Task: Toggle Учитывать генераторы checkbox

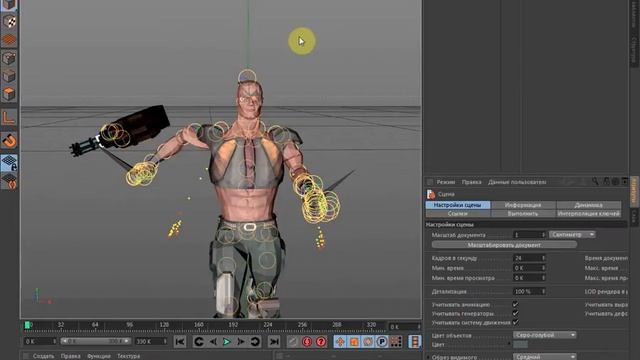Action: (516, 313)
